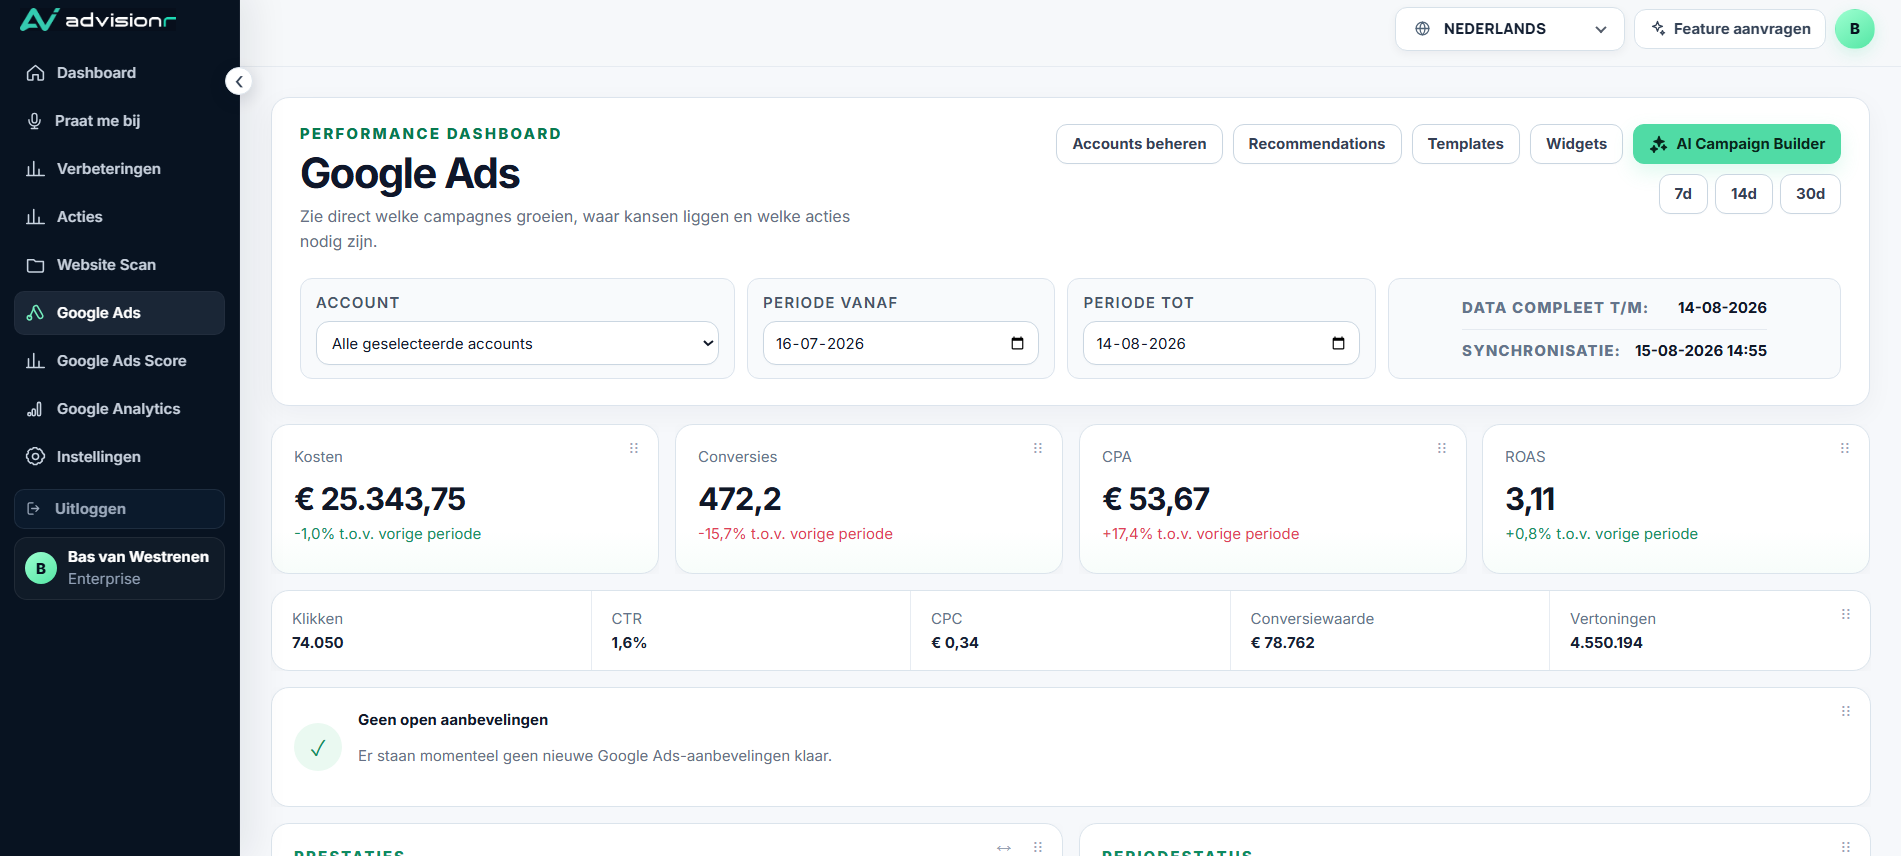Click the chart icon next to Acties
The height and width of the screenshot is (856, 1901).
35,217
